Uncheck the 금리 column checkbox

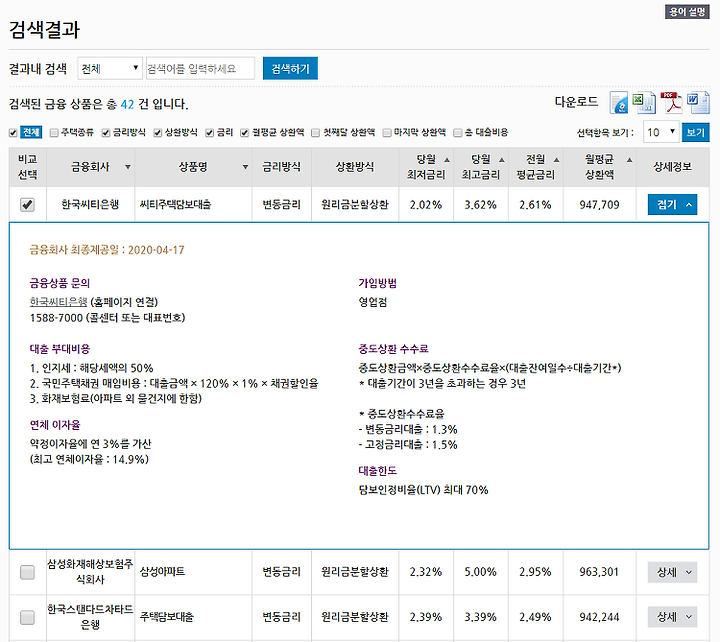[x=209, y=133]
